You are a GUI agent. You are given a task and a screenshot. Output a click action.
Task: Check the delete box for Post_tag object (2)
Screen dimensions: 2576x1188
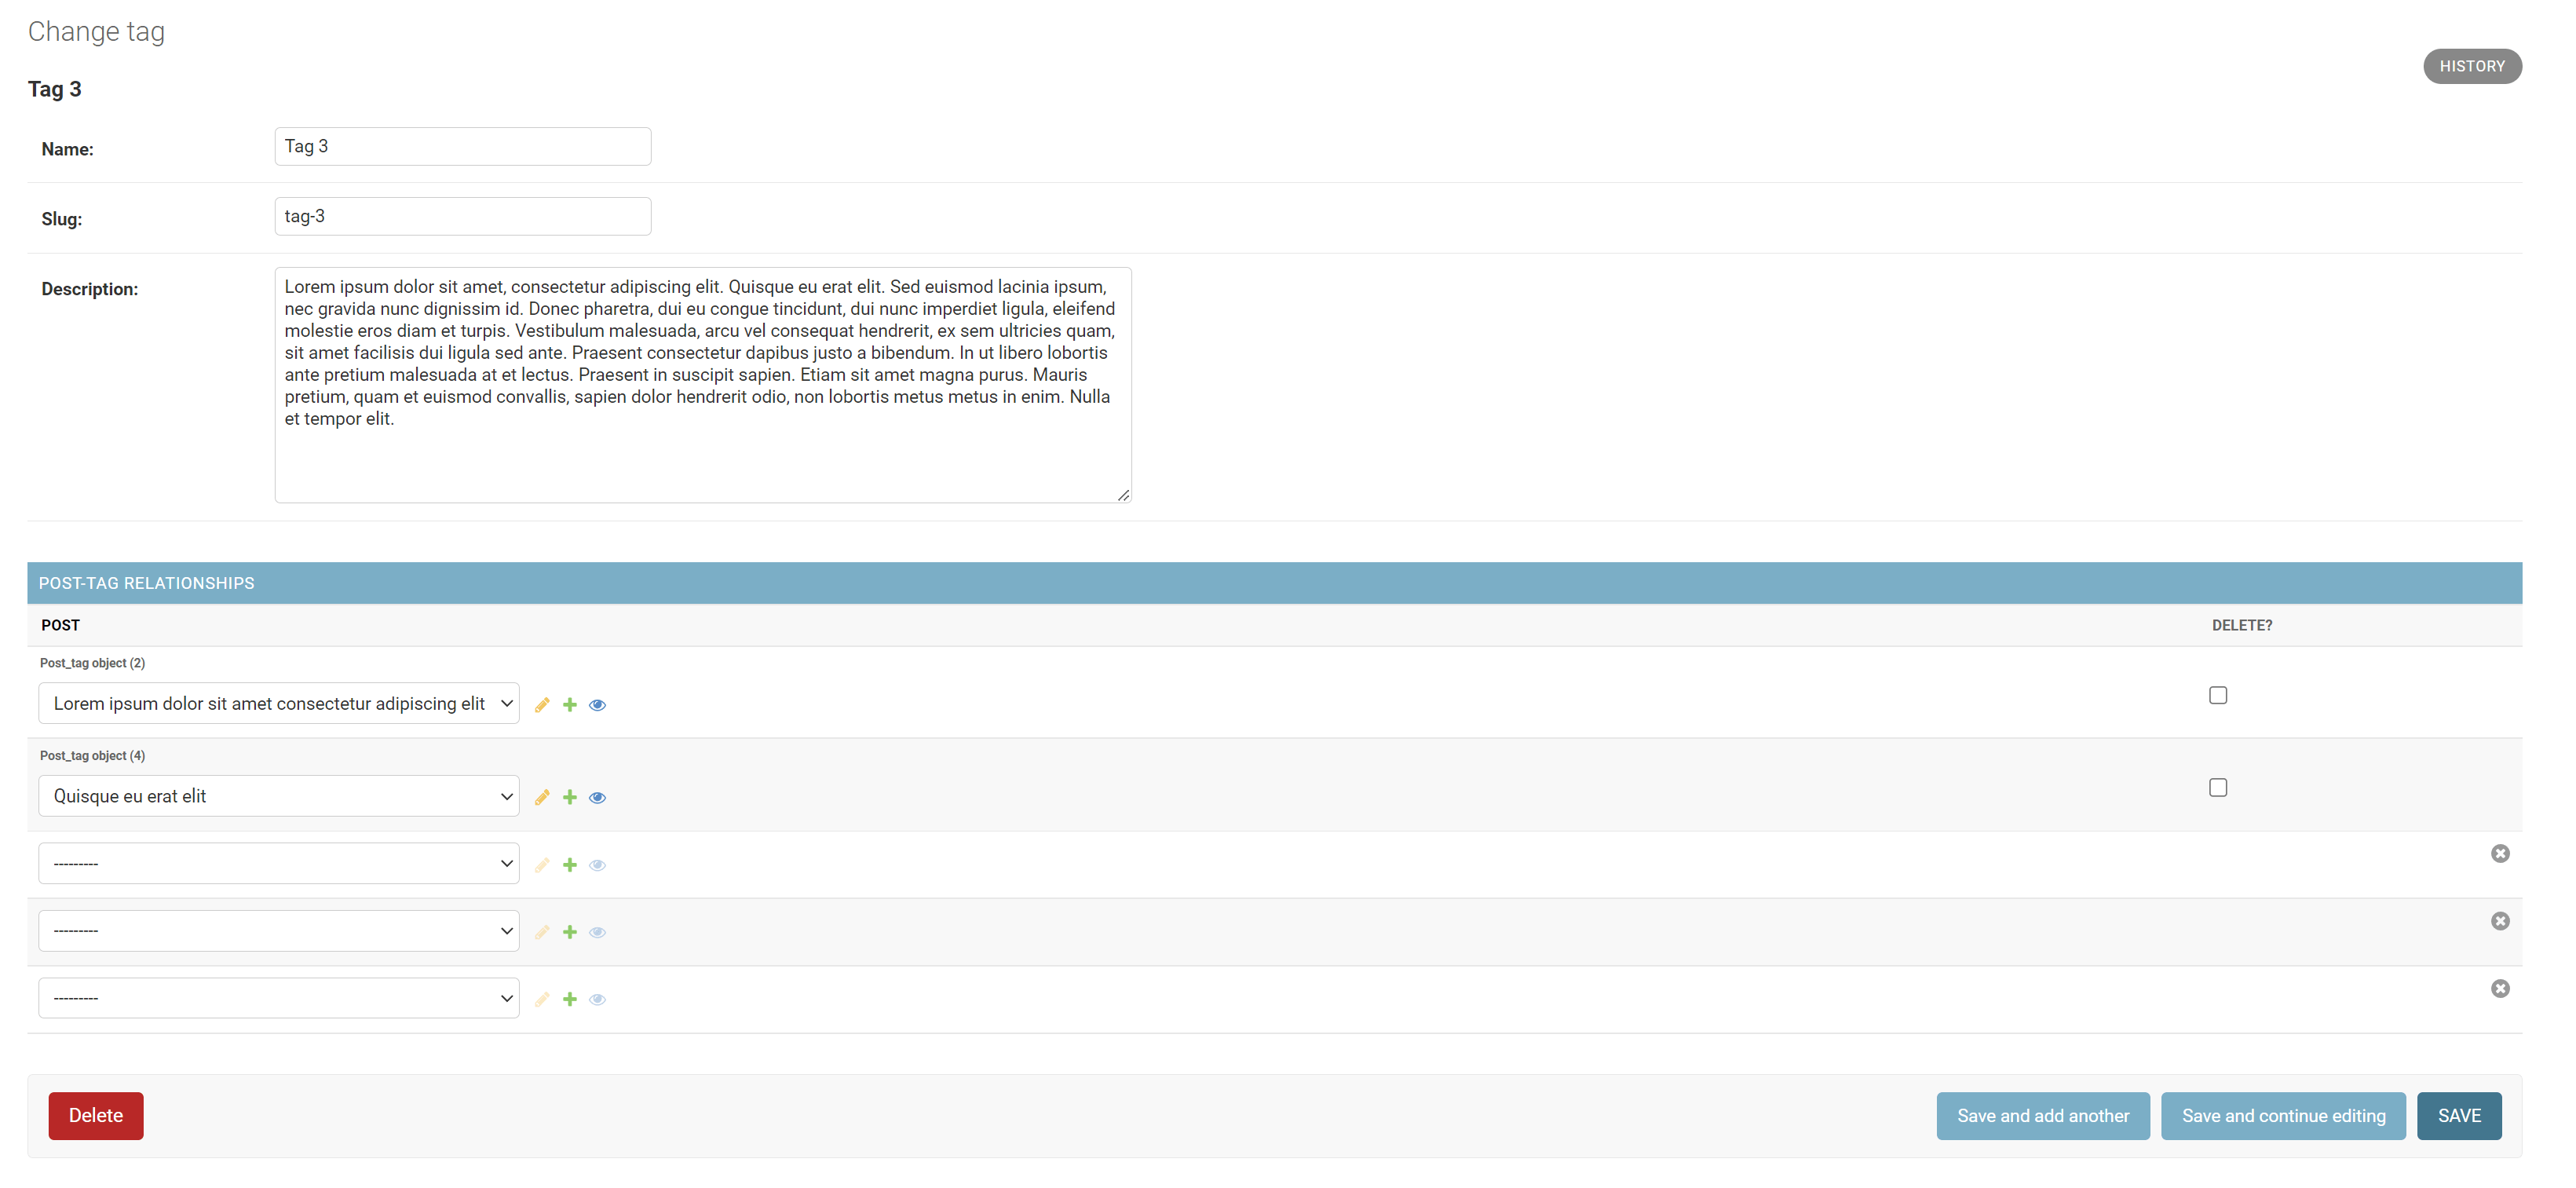(x=2217, y=695)
